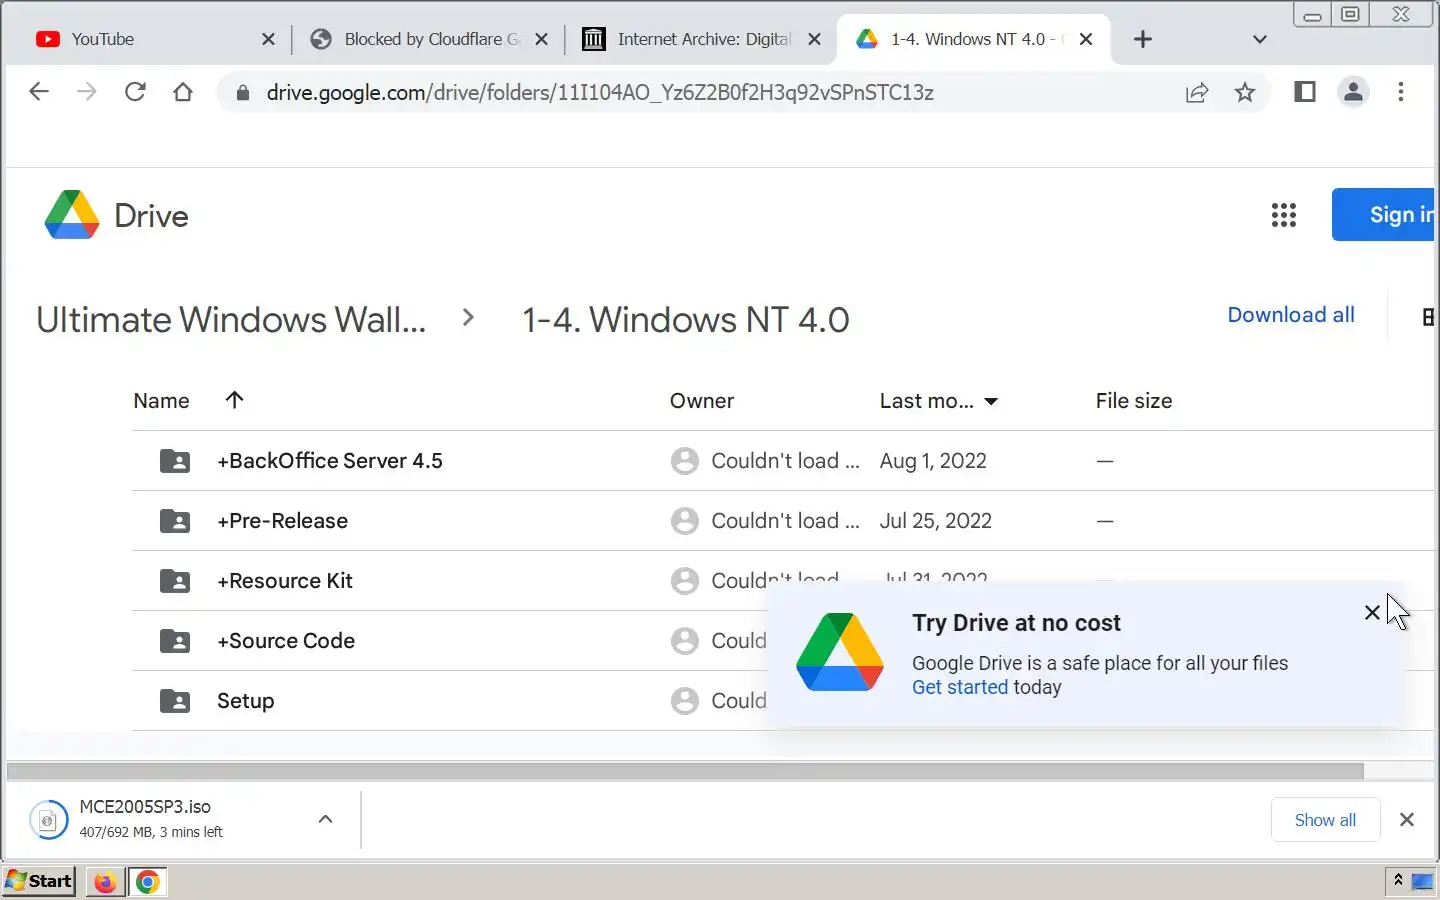Image resolution: width=1440 pixels, height=900 pixels.
Task: Click the Sign in button
Action: pyautogui.click(x=1383, y=214)
